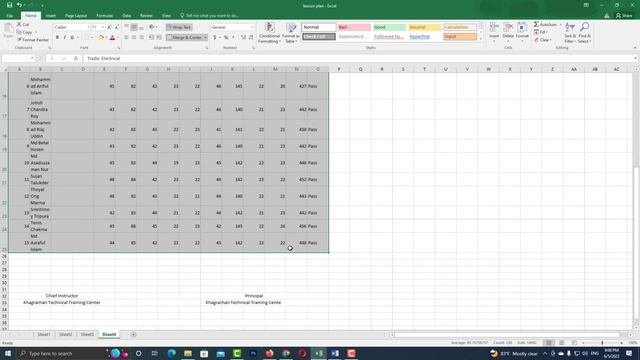Decrease the font size
Image resolution: width=640 pixels, height=360 pixels.
(116, 27)
